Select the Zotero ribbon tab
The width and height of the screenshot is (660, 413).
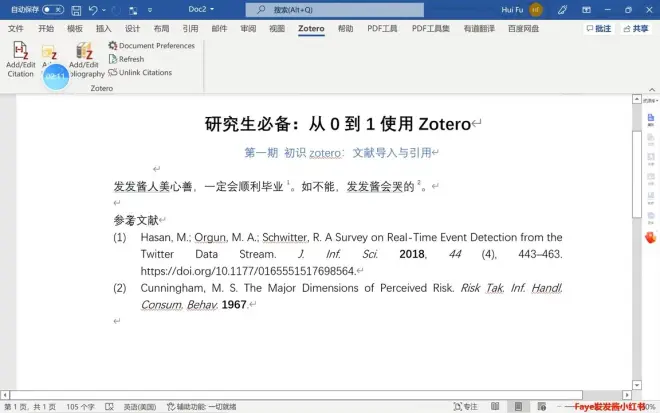[311, 28]
